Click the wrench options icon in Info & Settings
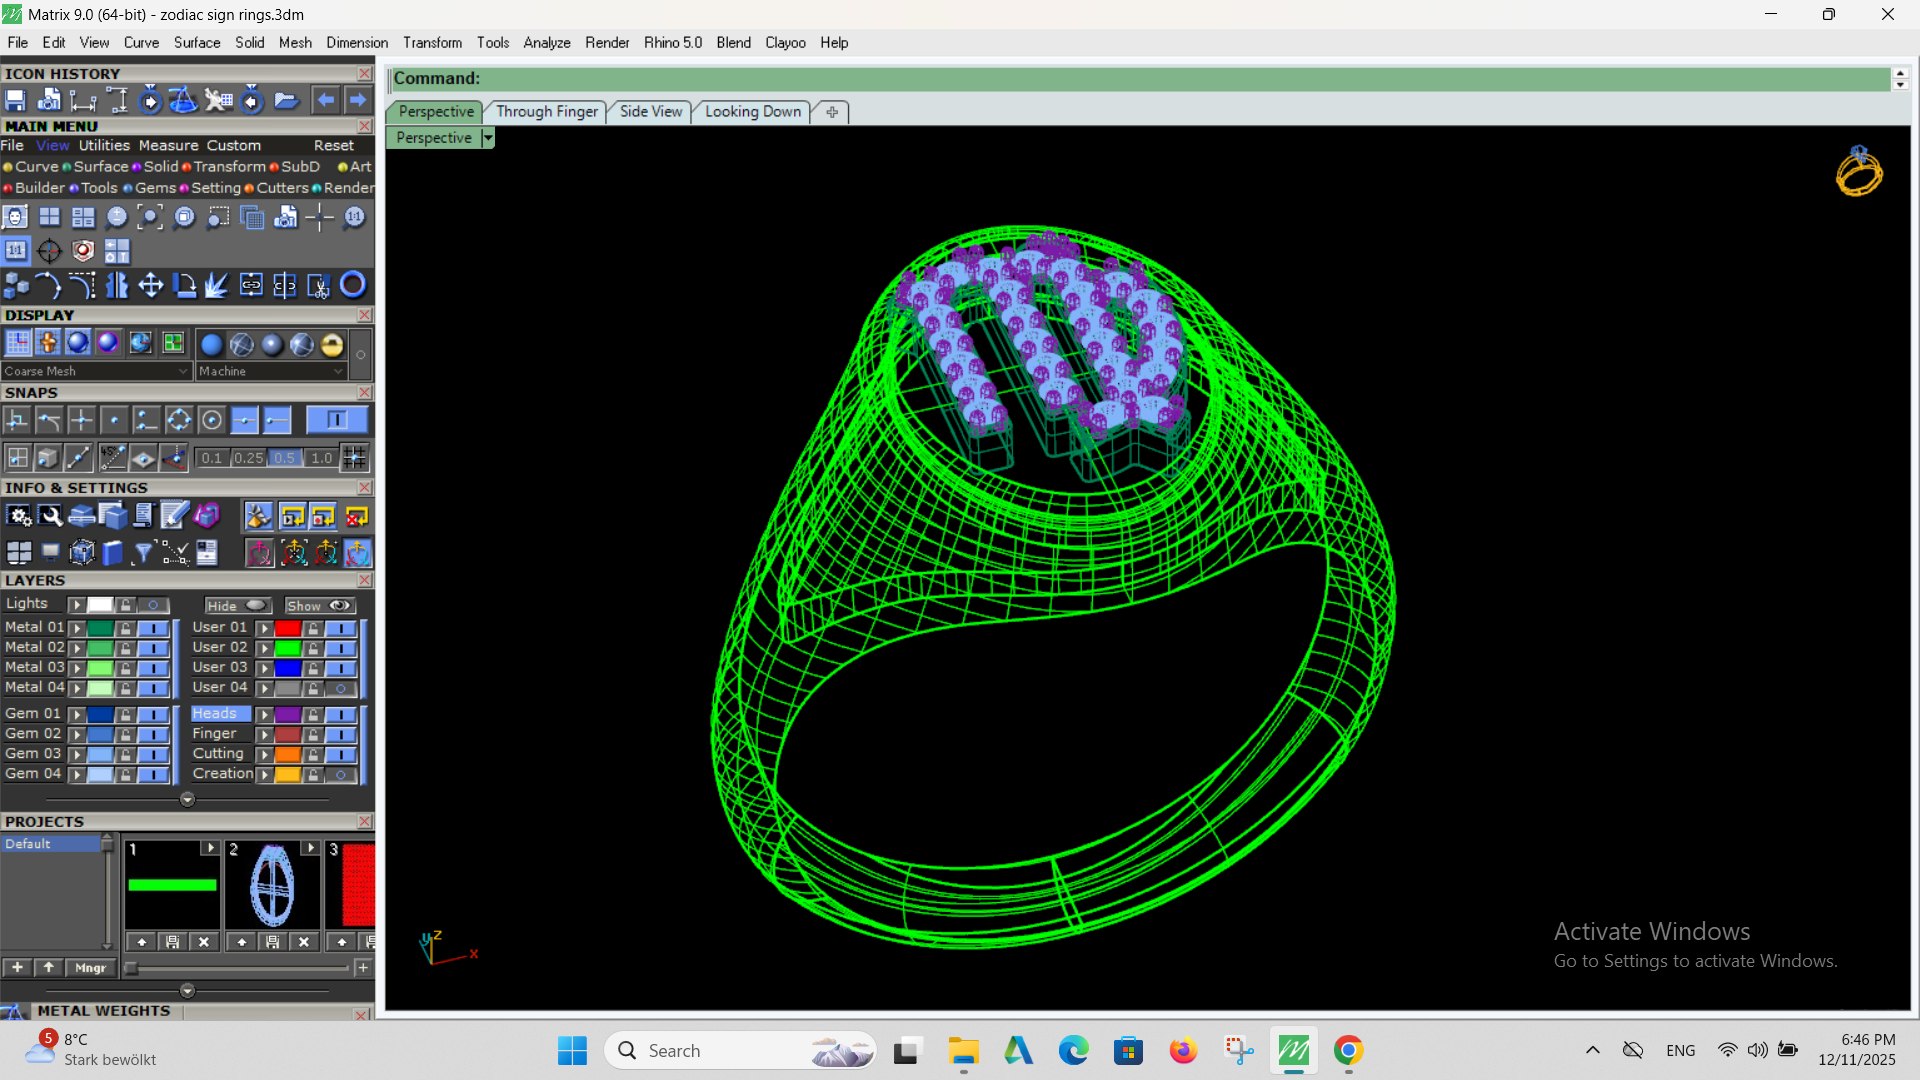The image size is (1920, 1080). (x=50, y=516)
